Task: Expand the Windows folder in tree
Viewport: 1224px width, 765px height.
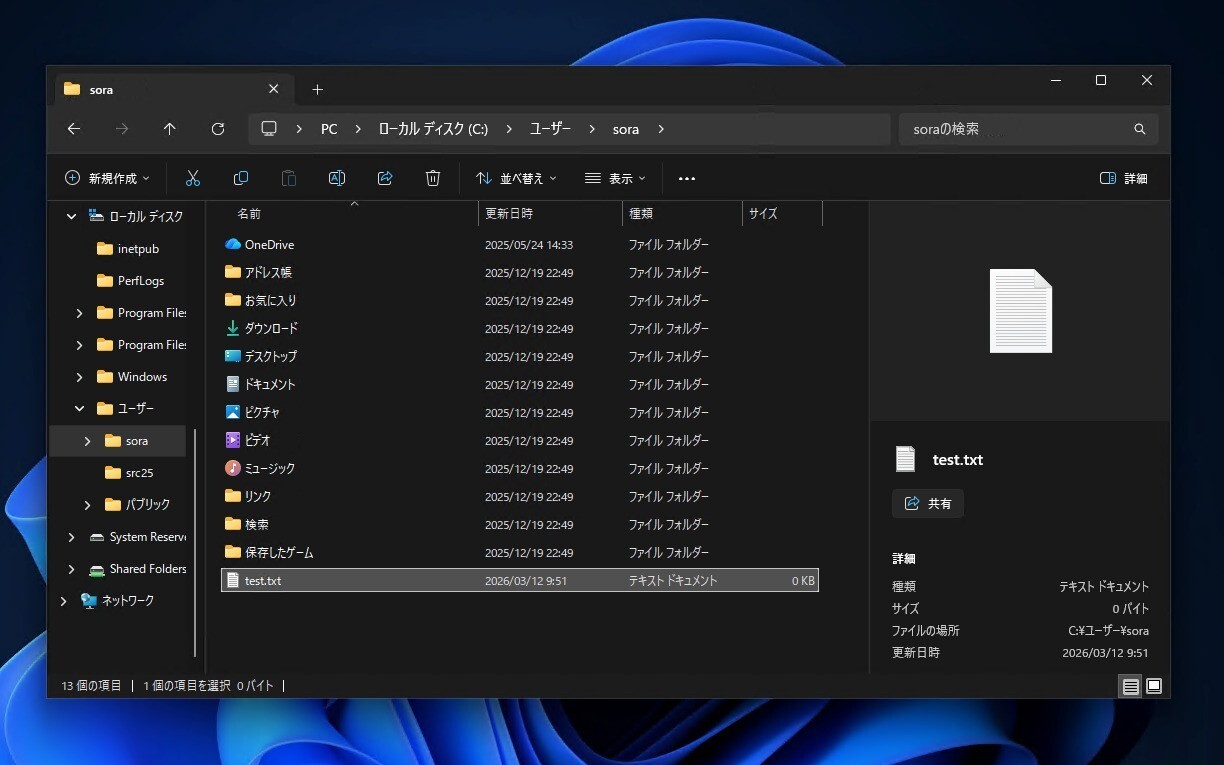Action: 79,377
